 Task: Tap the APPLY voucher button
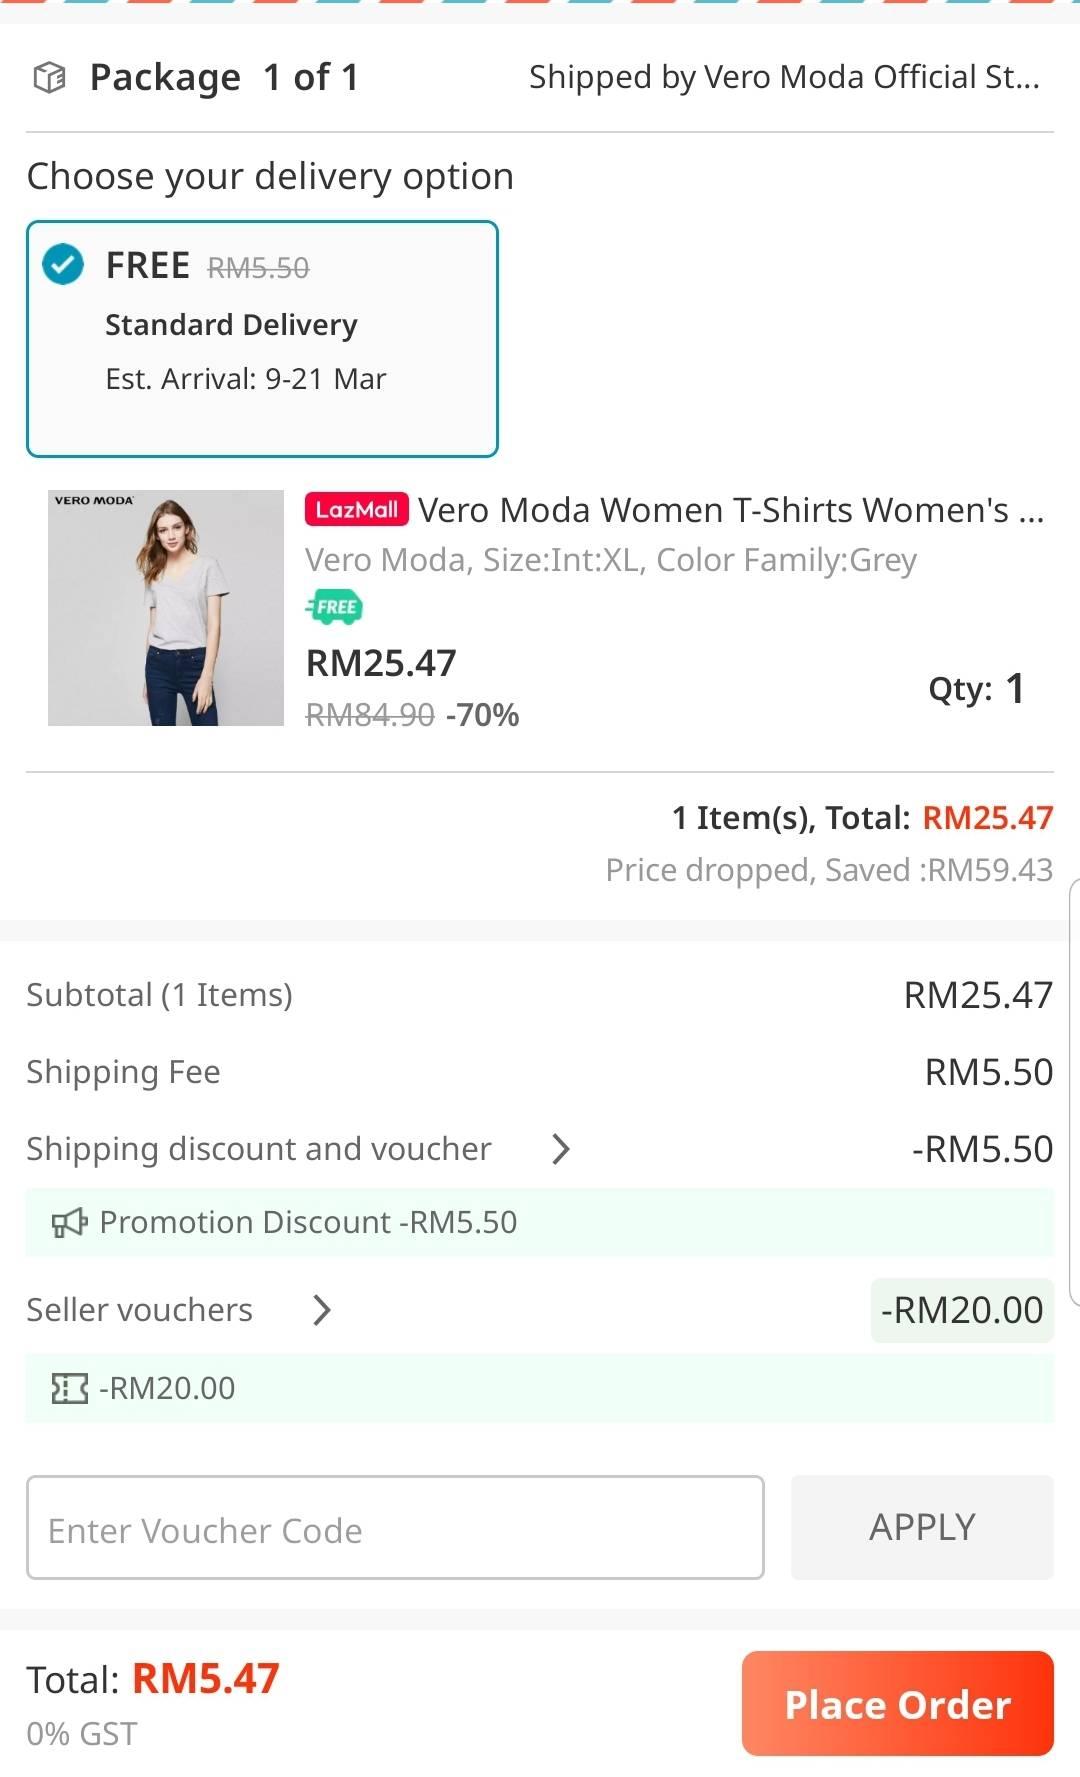click(x=922, y=1528)
